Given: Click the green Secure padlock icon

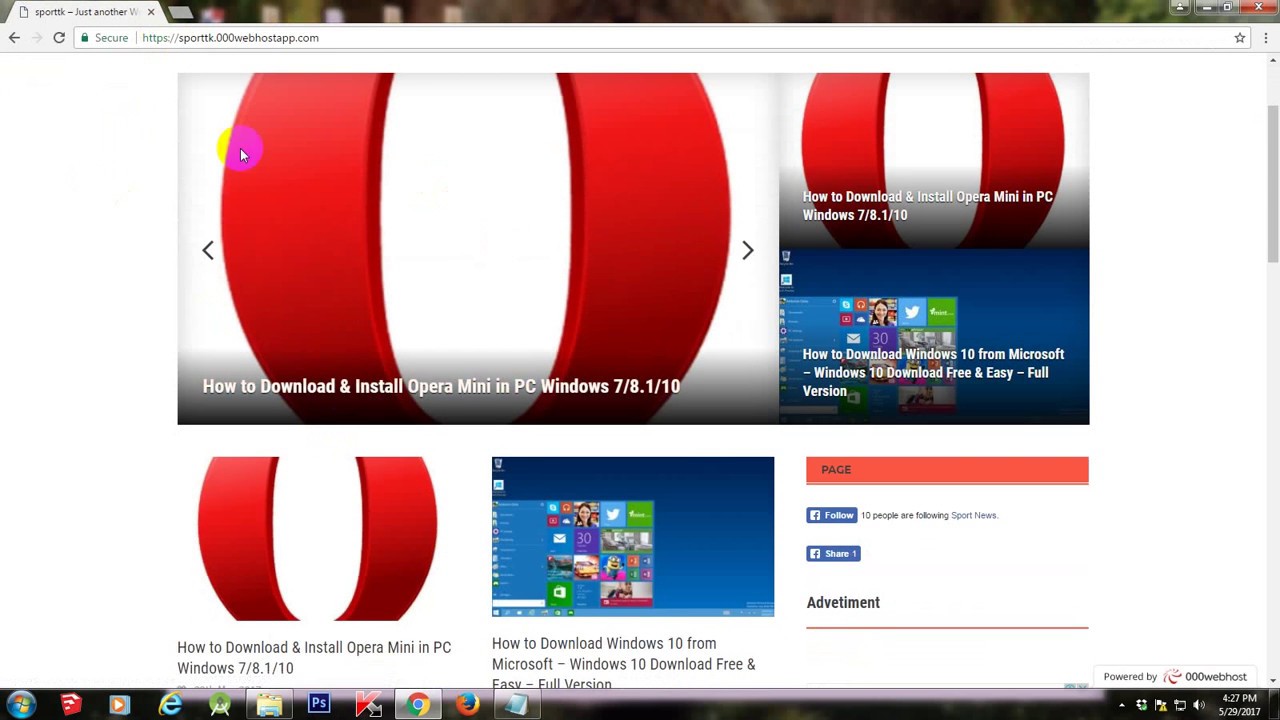Looking at the screenshot, I should [85, 38].
